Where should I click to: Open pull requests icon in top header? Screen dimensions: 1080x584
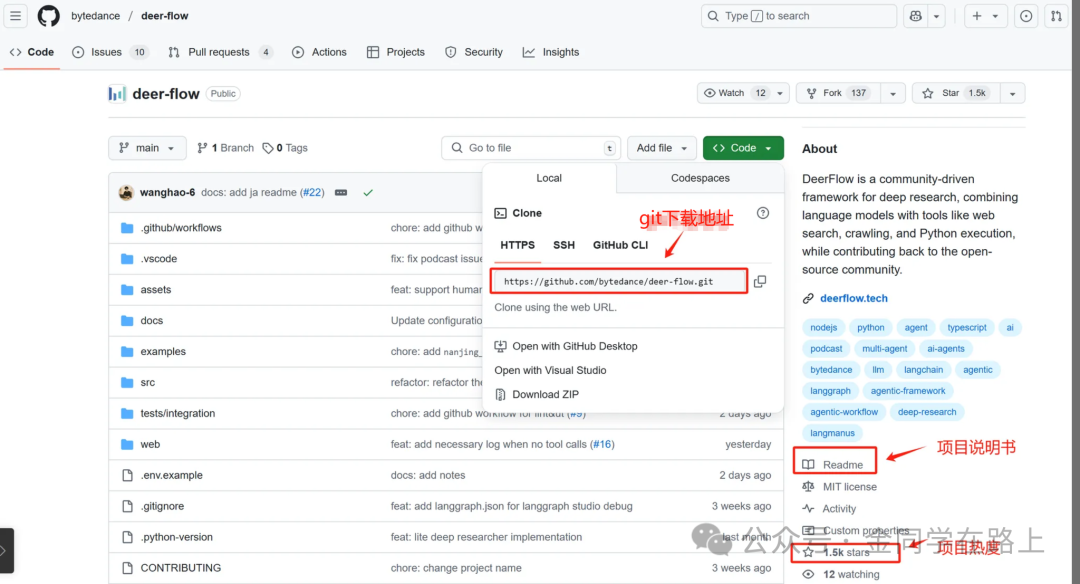(x=1056, y=16)
